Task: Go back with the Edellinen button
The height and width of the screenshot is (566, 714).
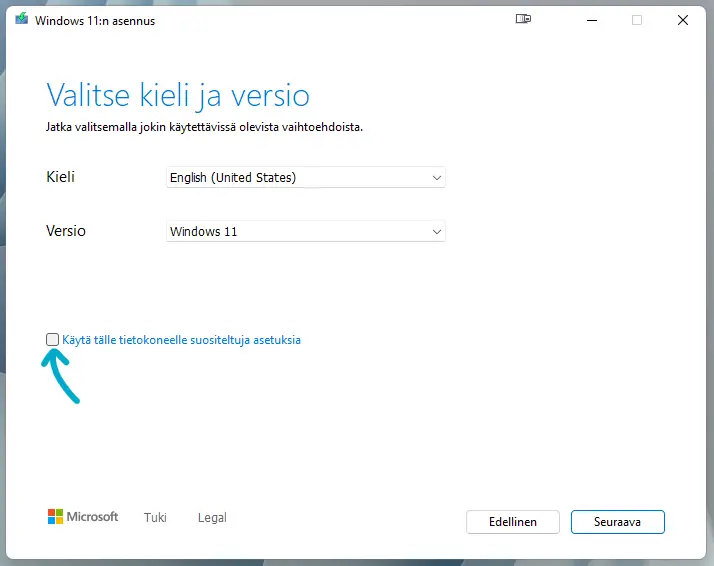Action: [x=513, y=521]
